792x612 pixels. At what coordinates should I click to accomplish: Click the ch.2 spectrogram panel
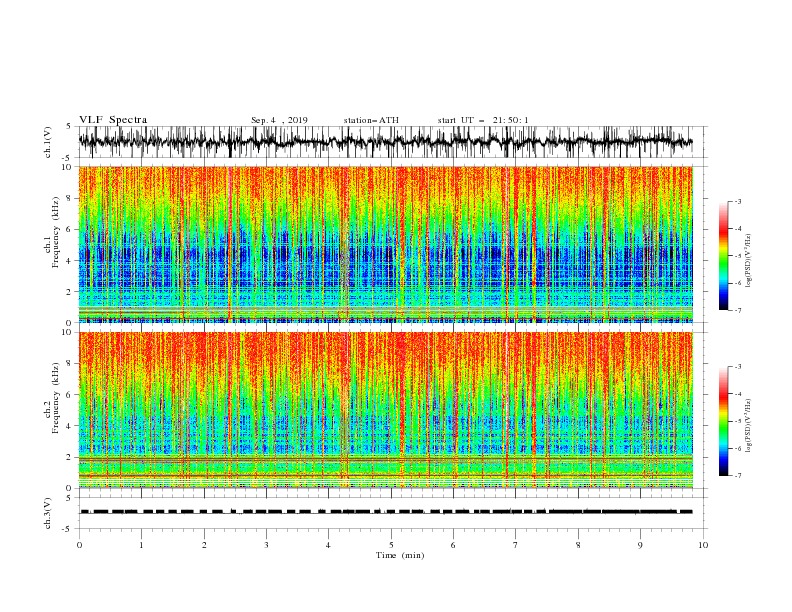385,410
